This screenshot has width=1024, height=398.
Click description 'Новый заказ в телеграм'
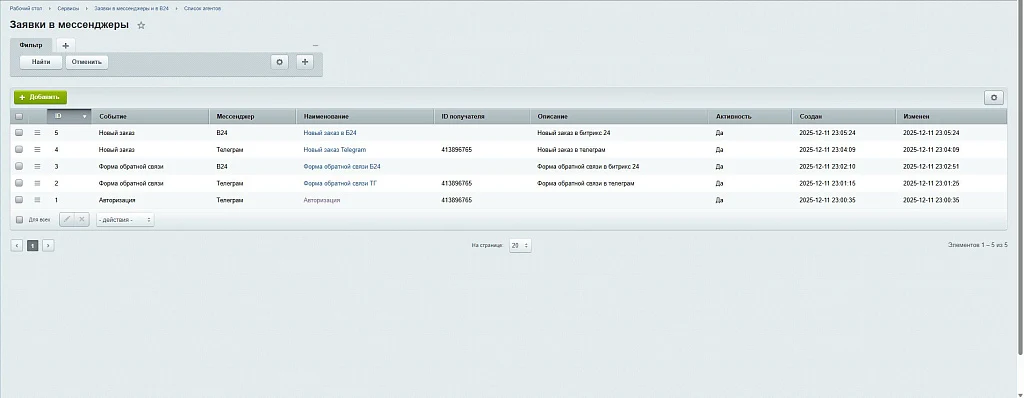tap(571, 150)
